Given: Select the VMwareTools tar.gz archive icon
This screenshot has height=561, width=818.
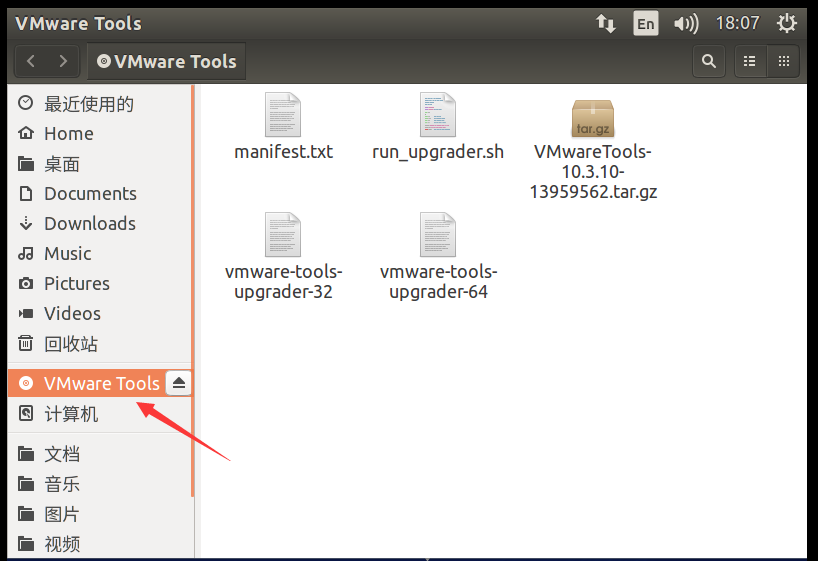Looking at the screenshot, I should click(x=593, y=119).
